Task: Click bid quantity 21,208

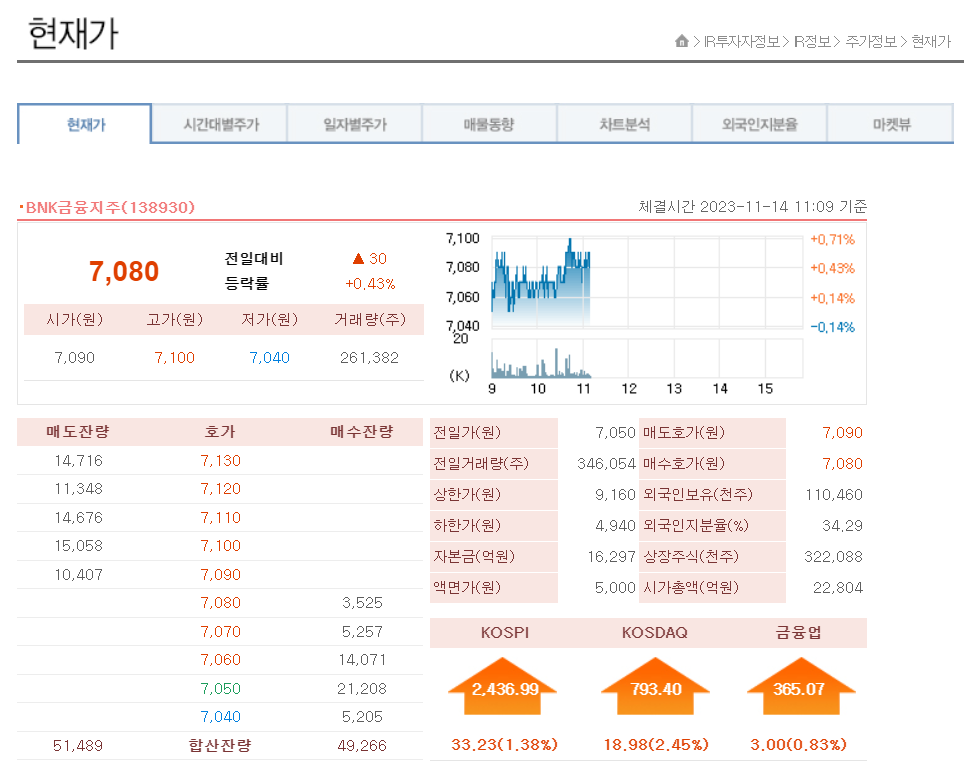Action: click(362, 689)
